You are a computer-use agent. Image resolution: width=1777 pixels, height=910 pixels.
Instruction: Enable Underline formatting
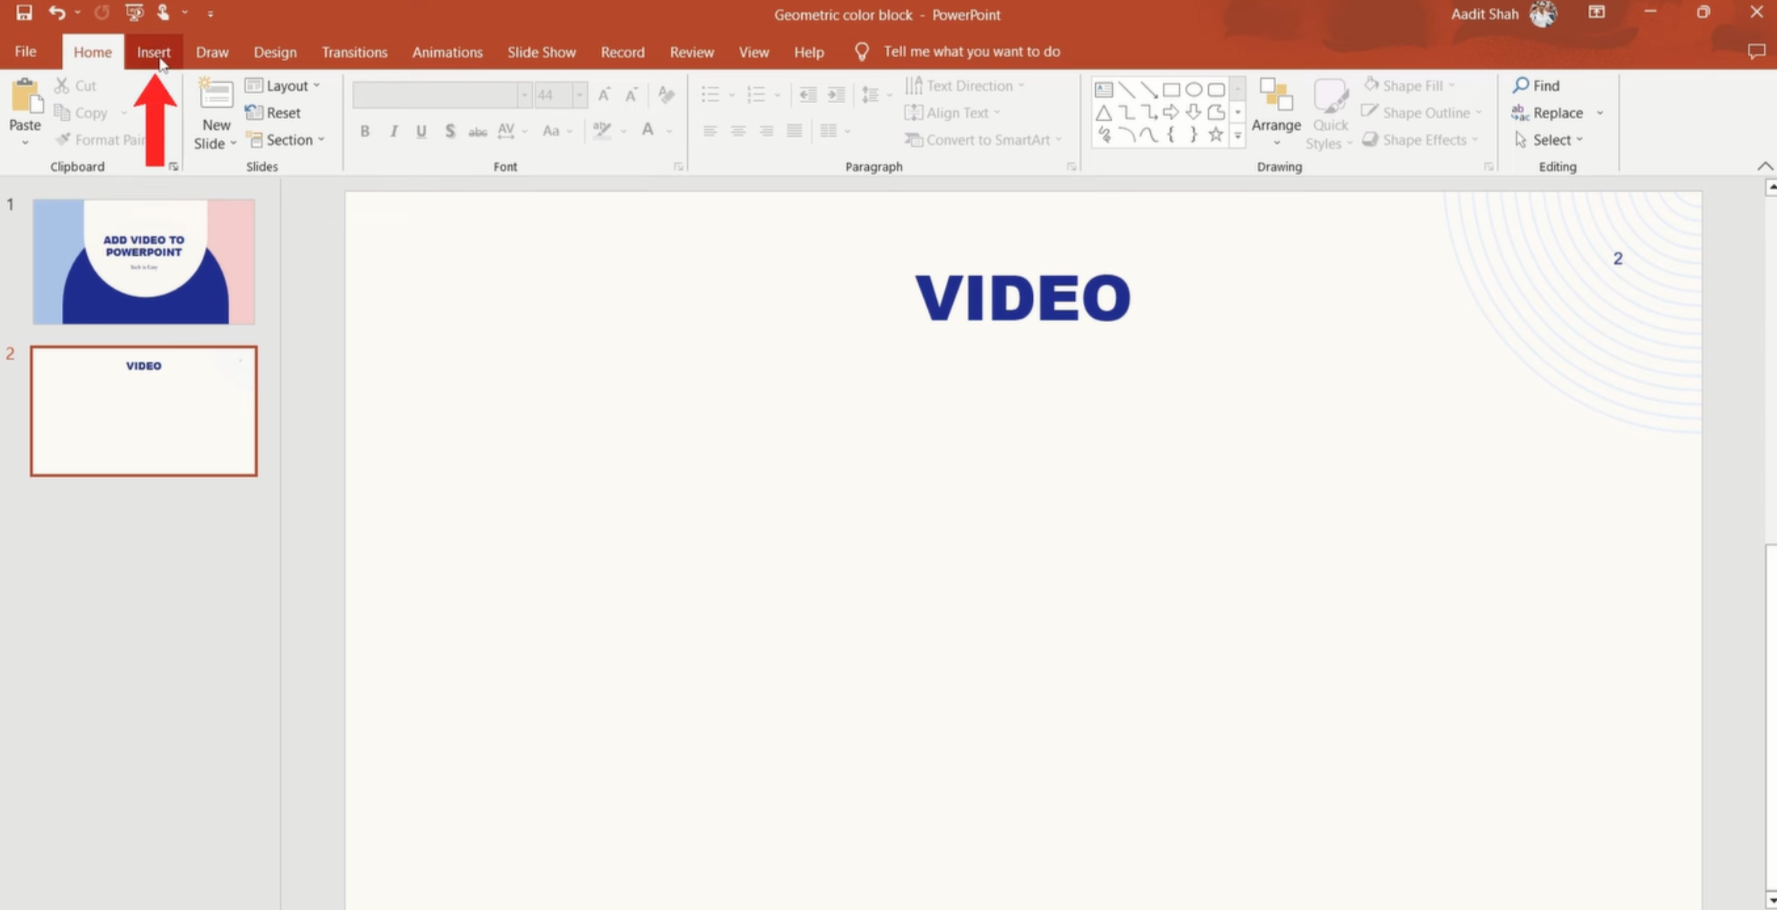[421, 131]
